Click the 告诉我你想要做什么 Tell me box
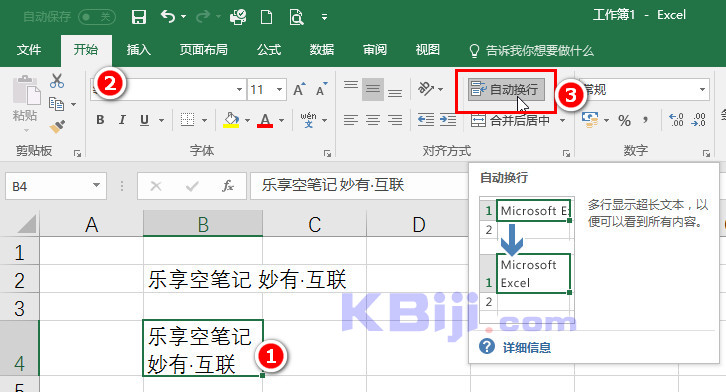This screenshot has width=726, height=392. tap(531, 50)
